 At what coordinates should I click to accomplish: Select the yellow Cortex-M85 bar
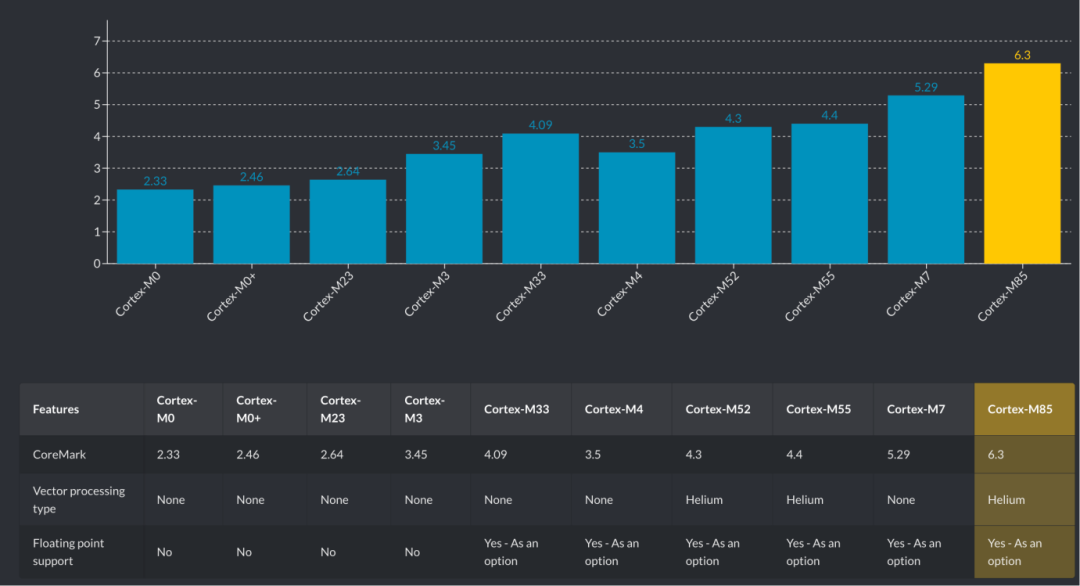point(1022,163)
